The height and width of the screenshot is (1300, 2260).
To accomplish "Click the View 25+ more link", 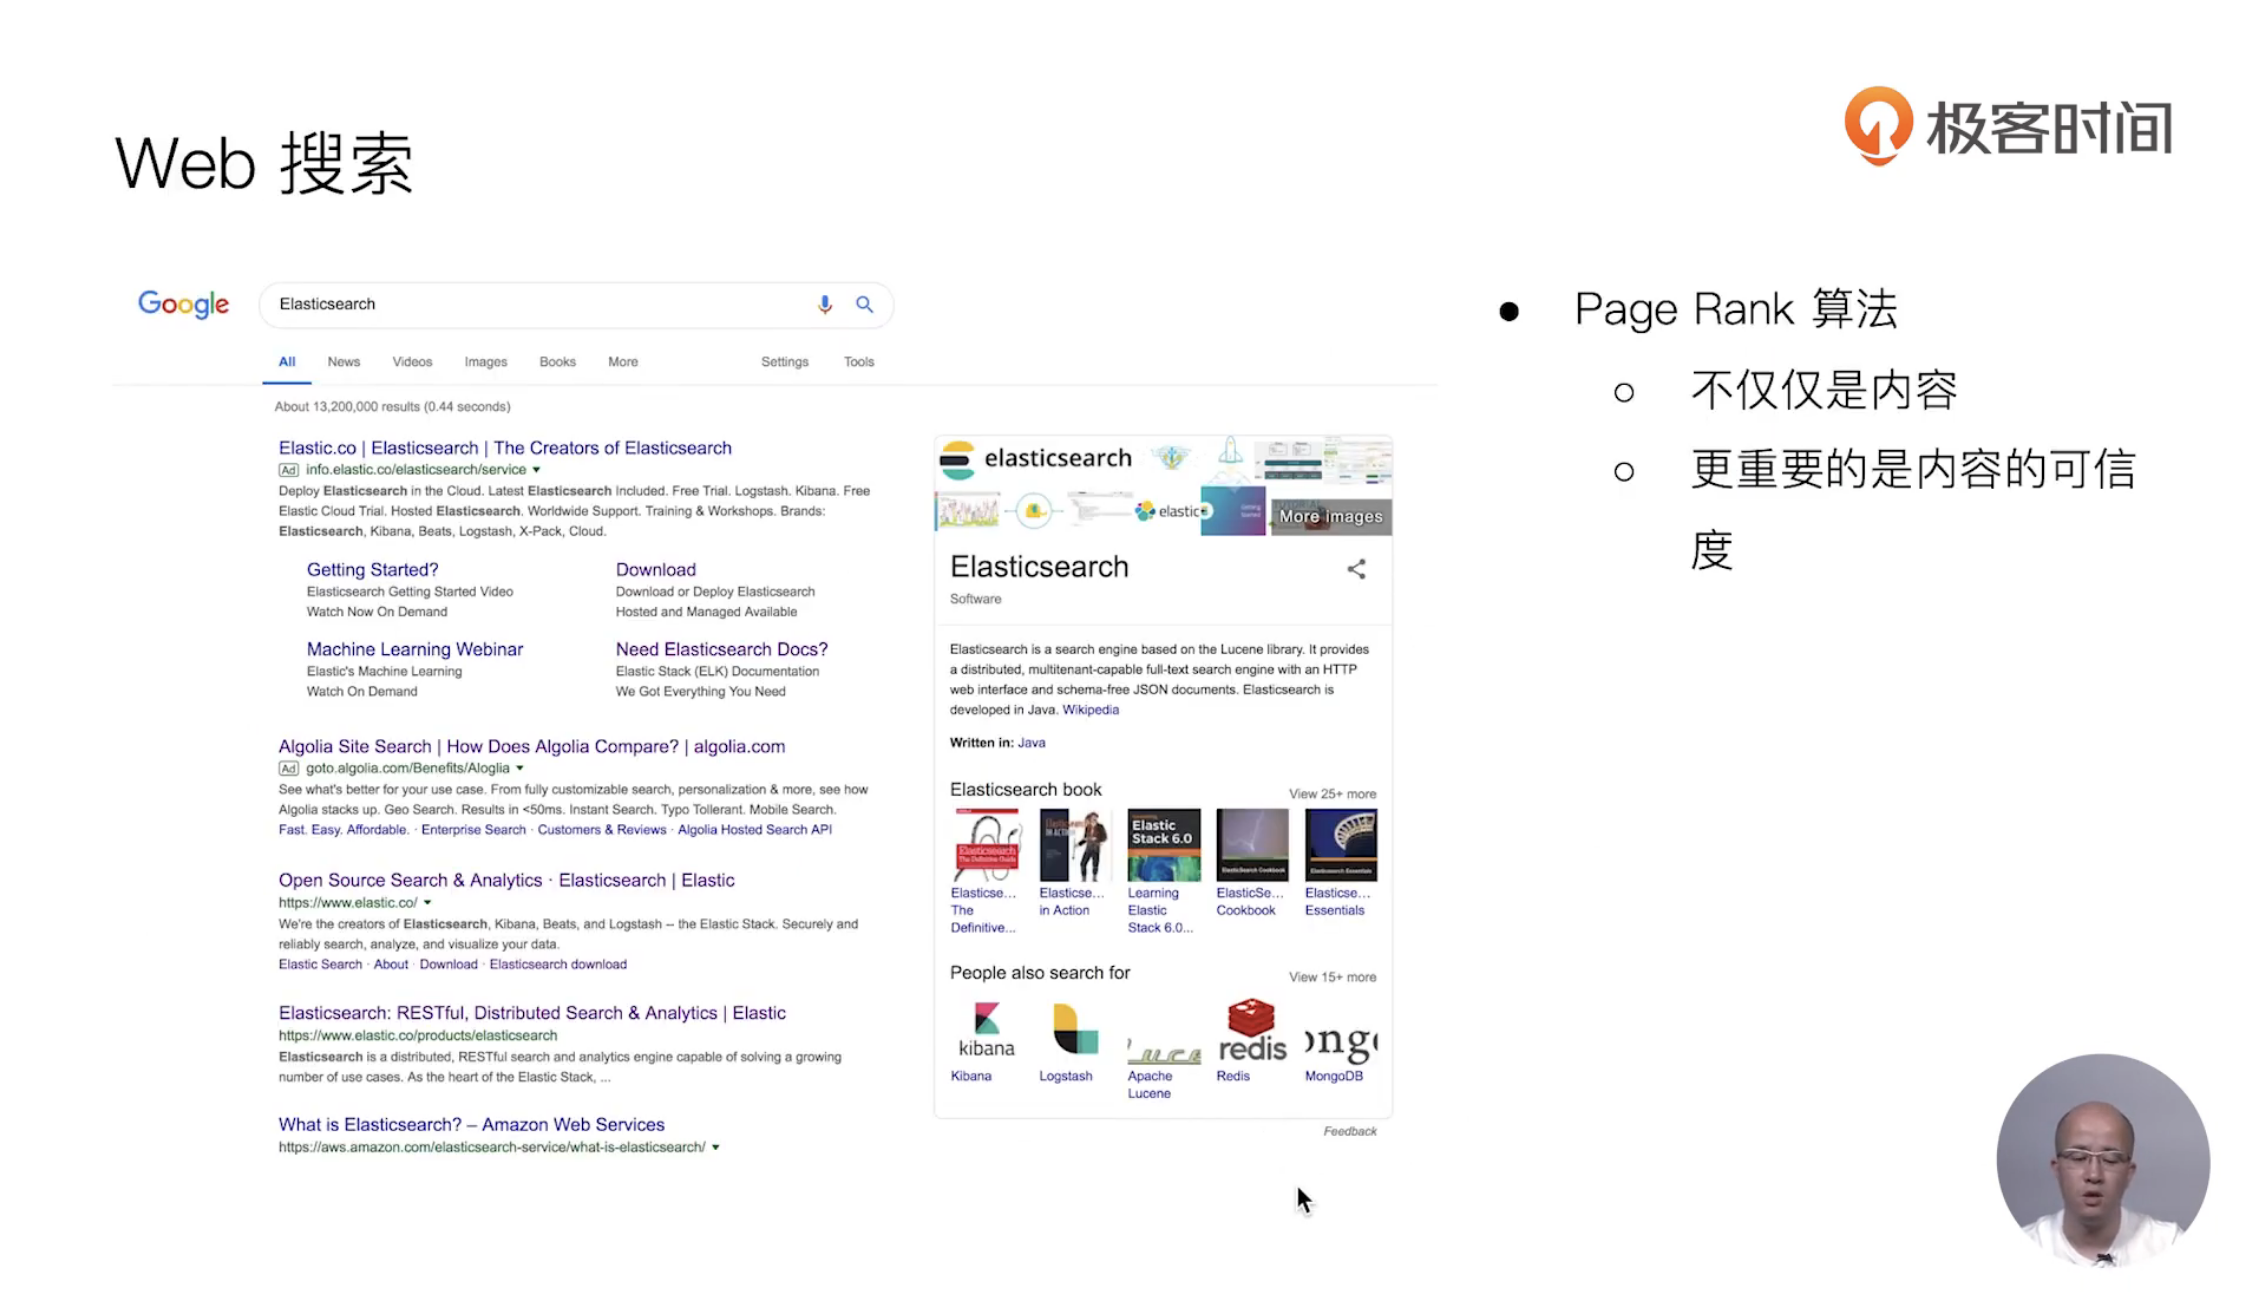I will (1331, 794).
